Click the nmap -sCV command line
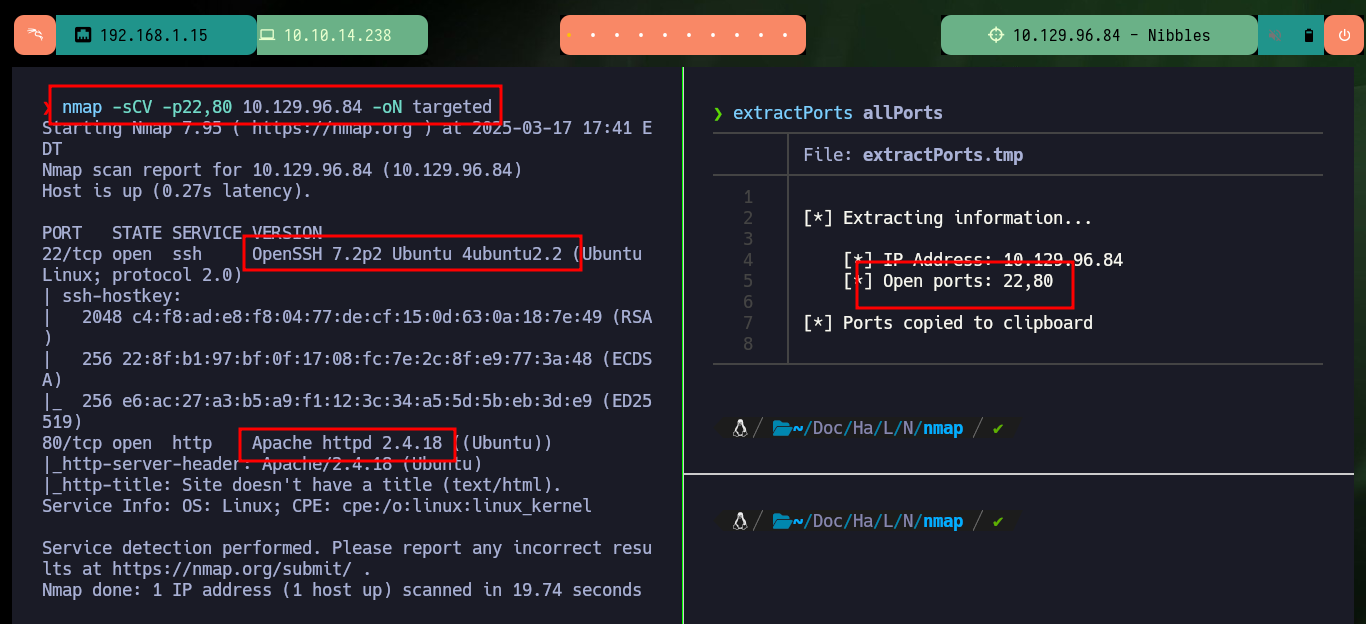Viewport: 1366px width, 624px height. [277, 107]
